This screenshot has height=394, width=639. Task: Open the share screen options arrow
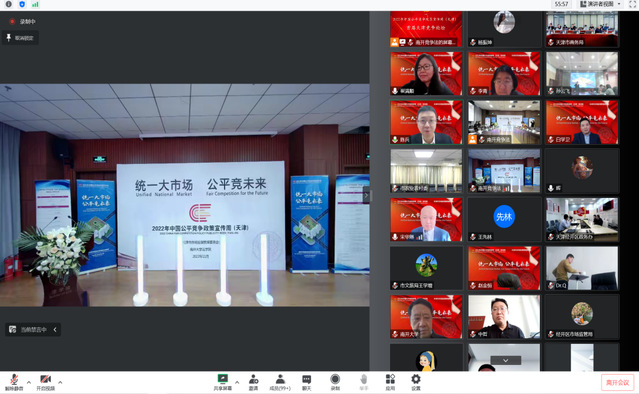point(237,382)
